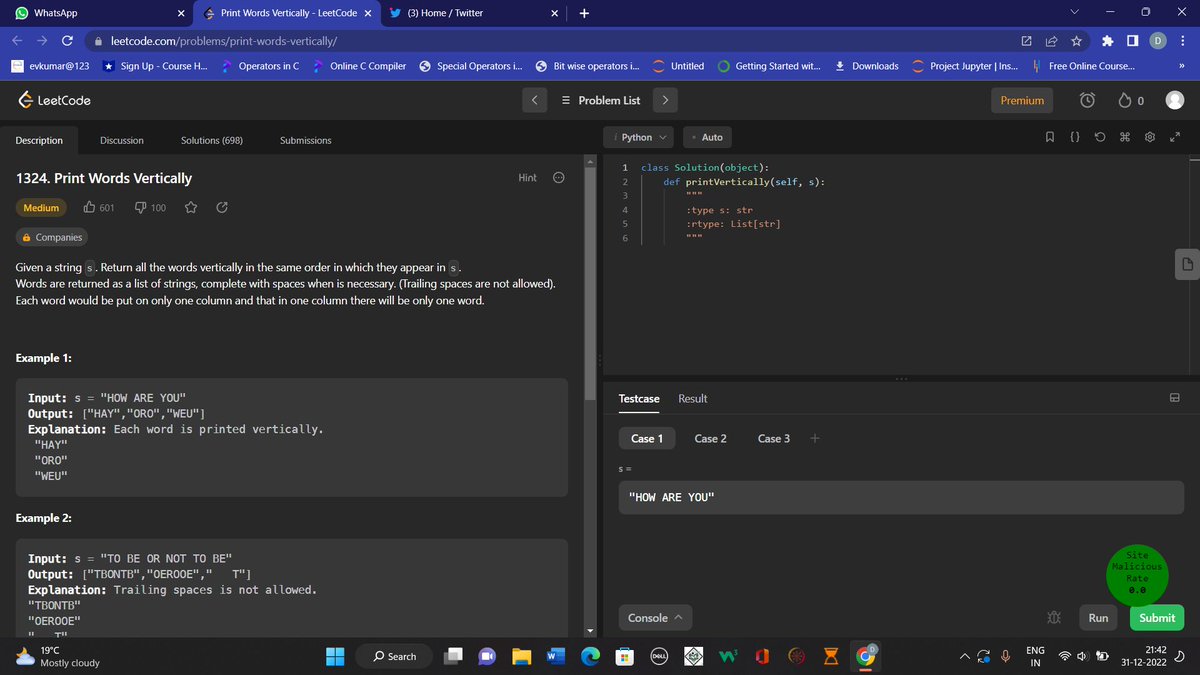This screenshot has width=1200, height=675.
Task: Open the Python language dropdown
Action: (x=636, y=137)
